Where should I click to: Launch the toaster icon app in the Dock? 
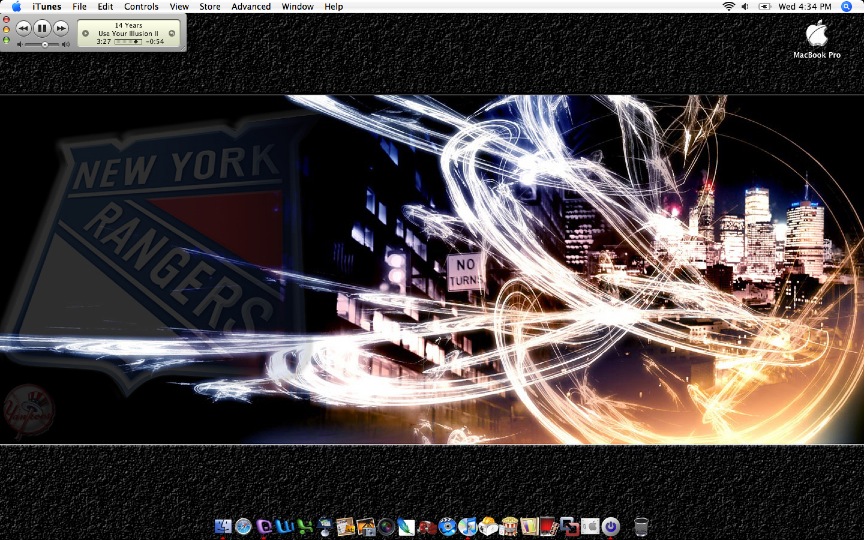click(488, 526)
